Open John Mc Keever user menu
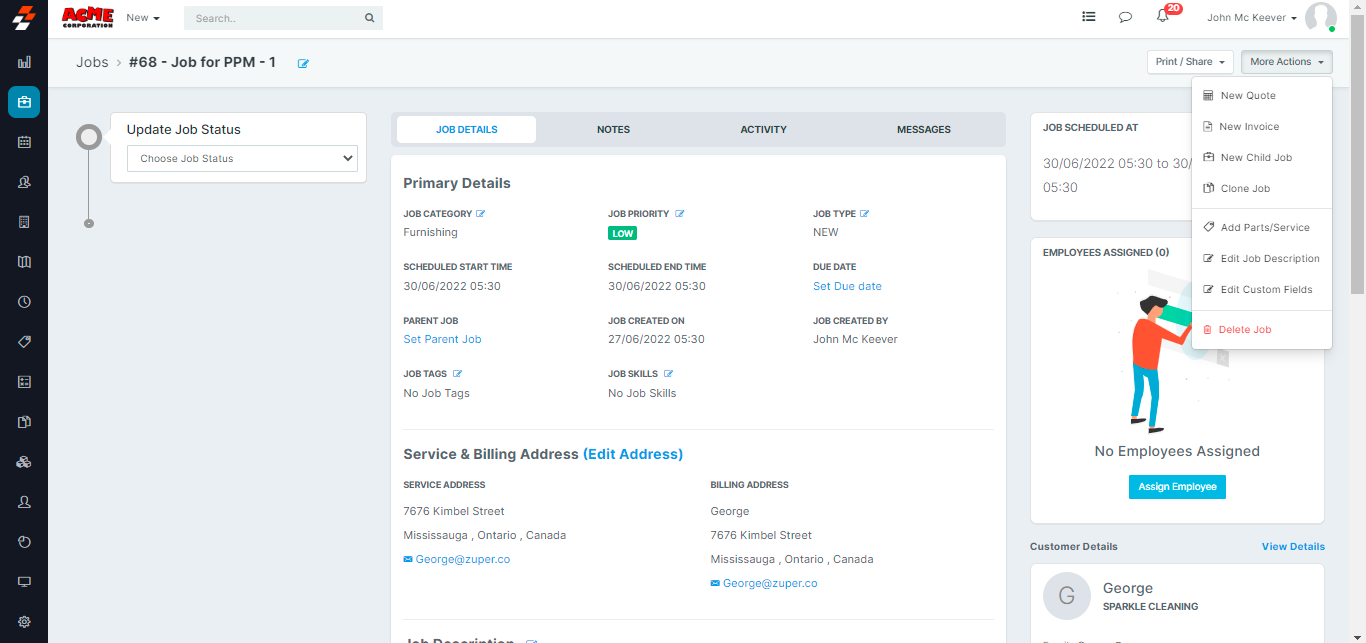Screen dimensions: 1366x643 [x=1251, y=18]
